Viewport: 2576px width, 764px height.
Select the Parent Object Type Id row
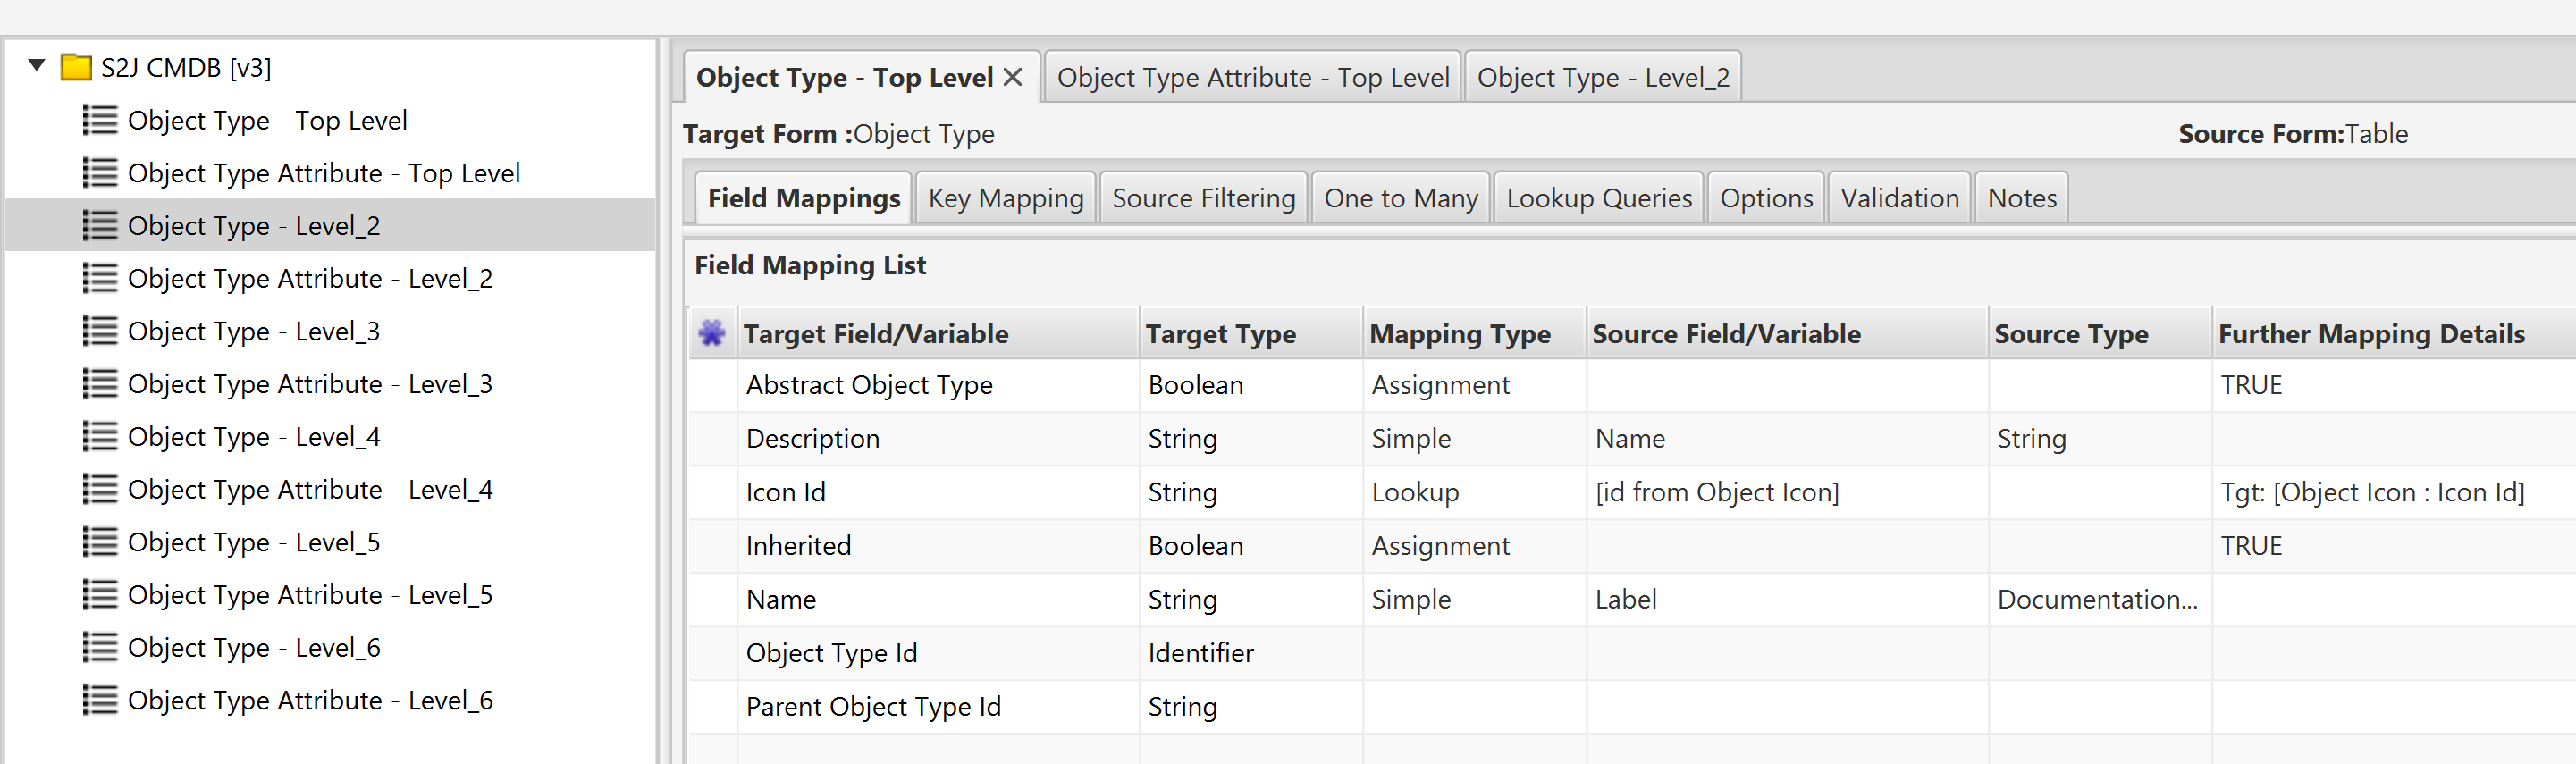[x=1632, y=707]
